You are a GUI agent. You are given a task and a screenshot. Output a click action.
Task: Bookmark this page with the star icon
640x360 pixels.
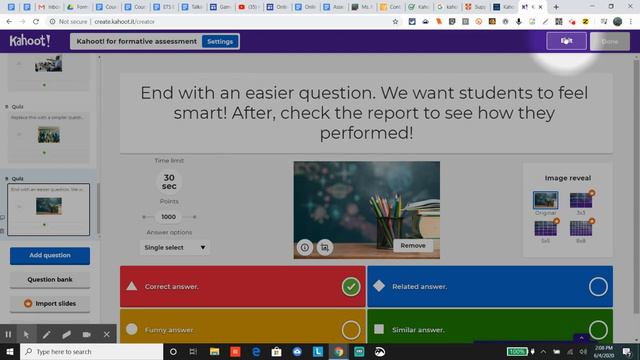[395, 22]
